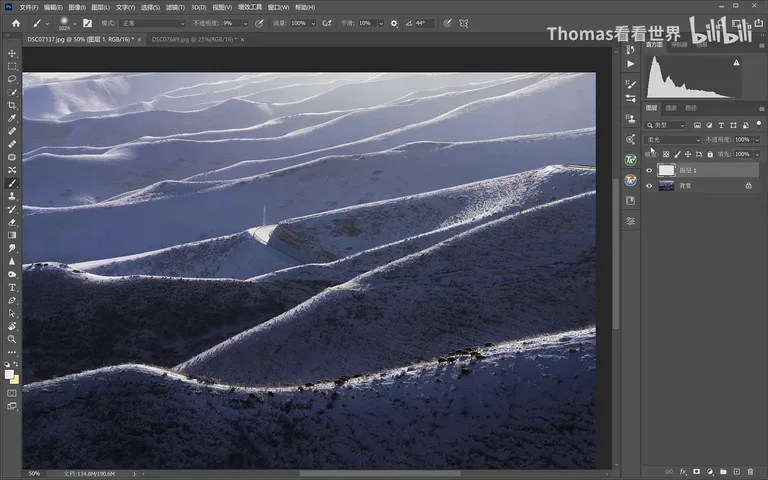Expand the smoothing 10% dropdown arrow

pyautogui.click(x=381, y=24)
